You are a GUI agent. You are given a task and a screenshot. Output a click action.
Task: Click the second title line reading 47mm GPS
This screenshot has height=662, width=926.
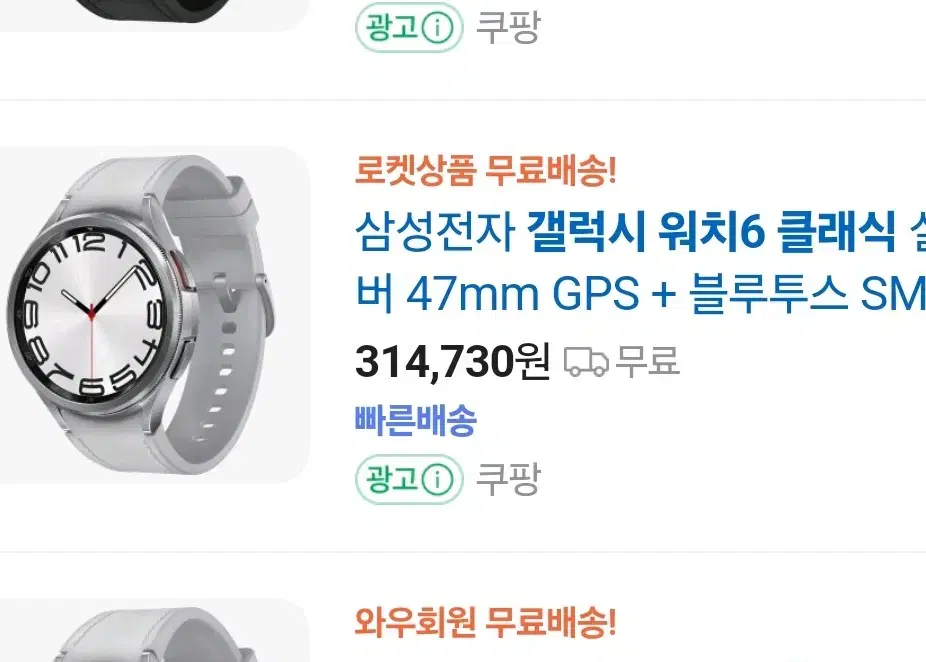[640, 294]
